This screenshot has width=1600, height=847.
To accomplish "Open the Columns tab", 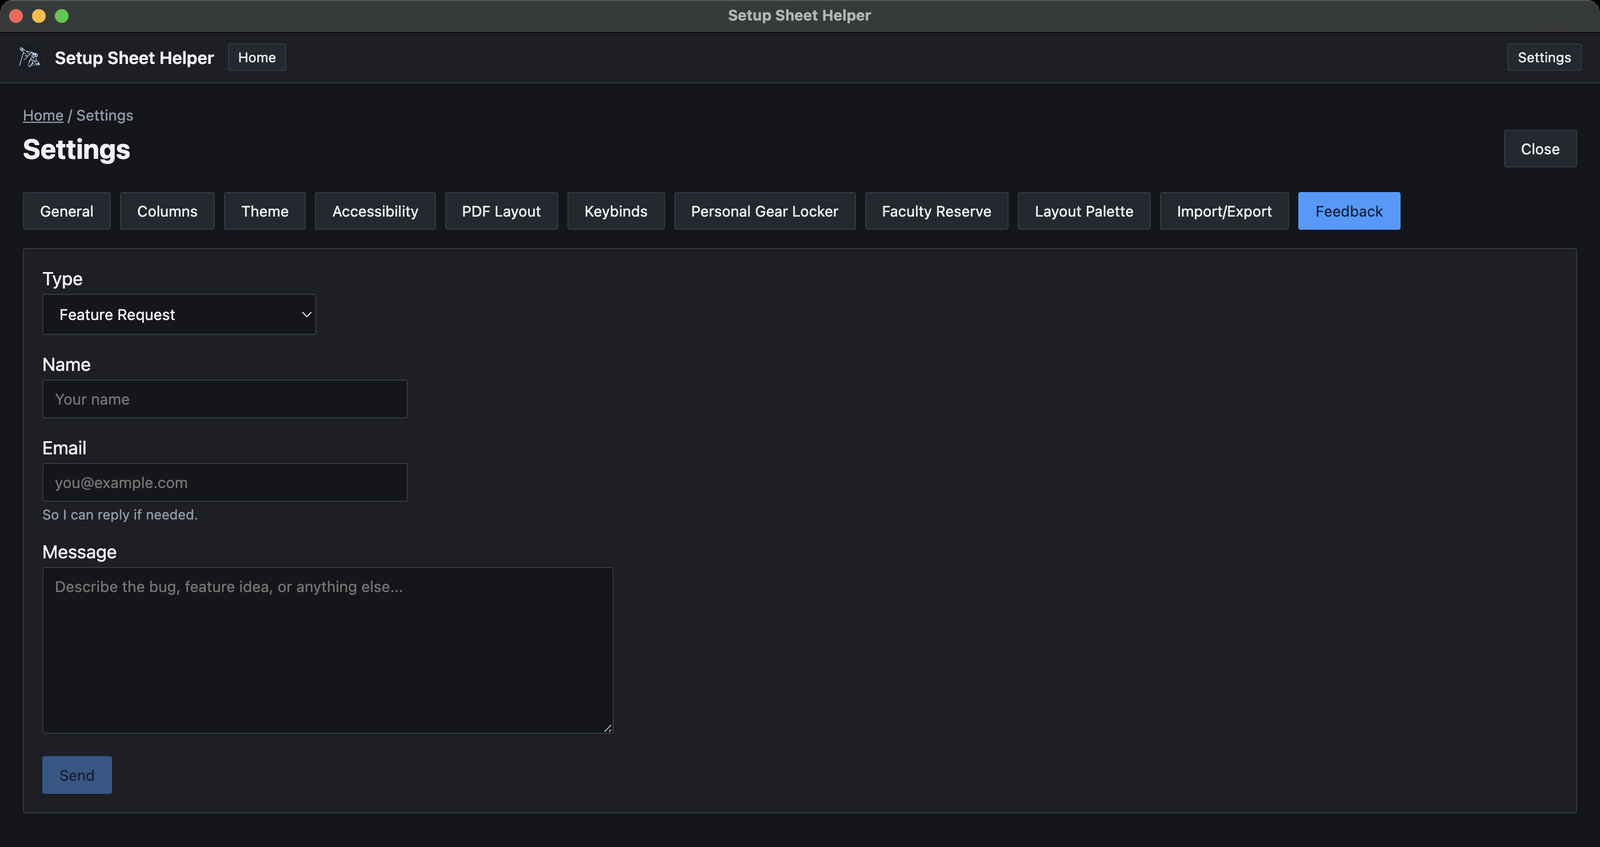I will click(167, 211).
